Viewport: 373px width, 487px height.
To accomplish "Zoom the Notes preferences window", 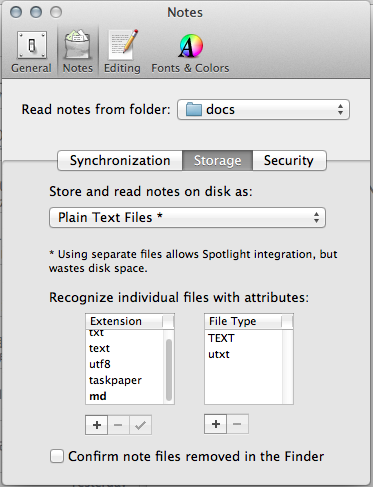I will tap(56, 12).
